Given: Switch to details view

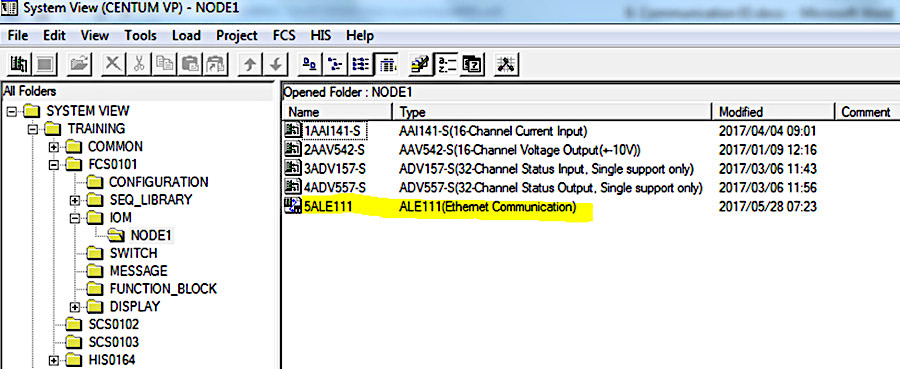Looking at the screenshot, I should pos(387,64).
